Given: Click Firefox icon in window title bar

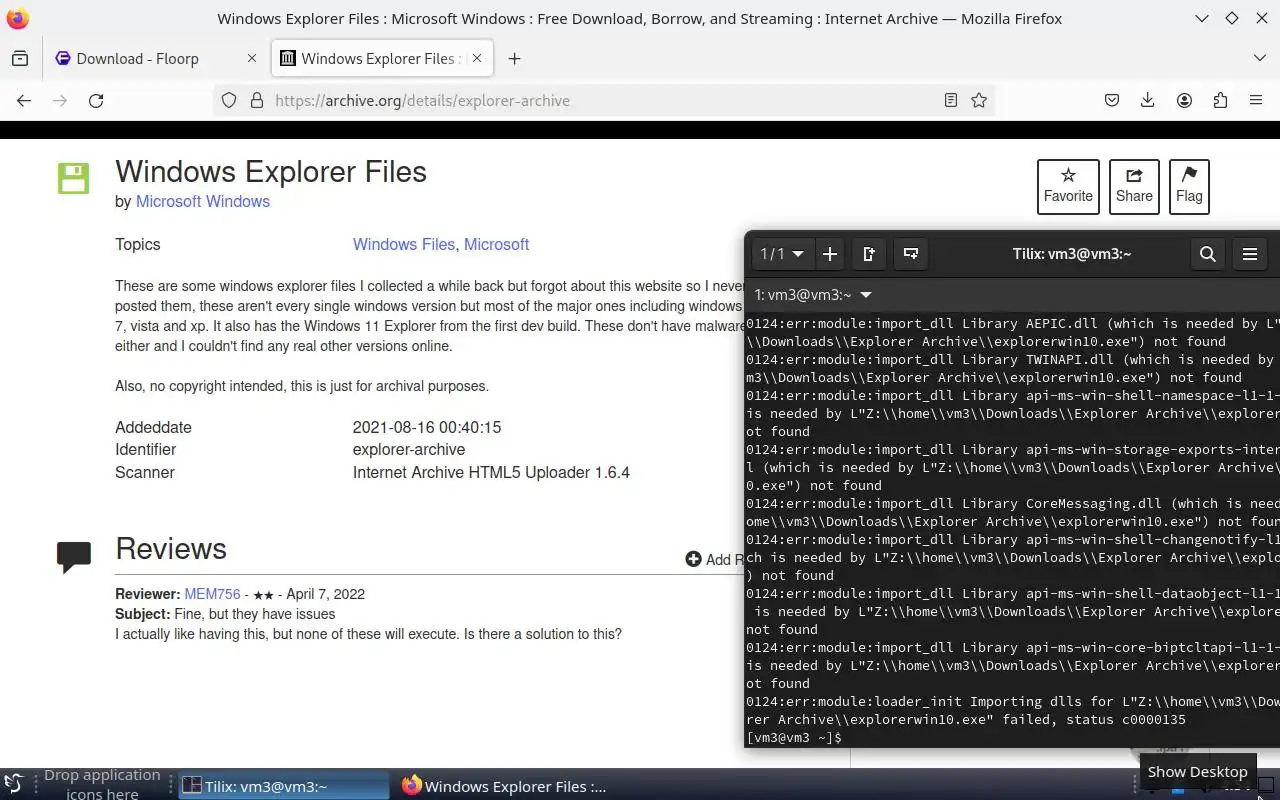Looking at the screenshot, I should [17, 18].
